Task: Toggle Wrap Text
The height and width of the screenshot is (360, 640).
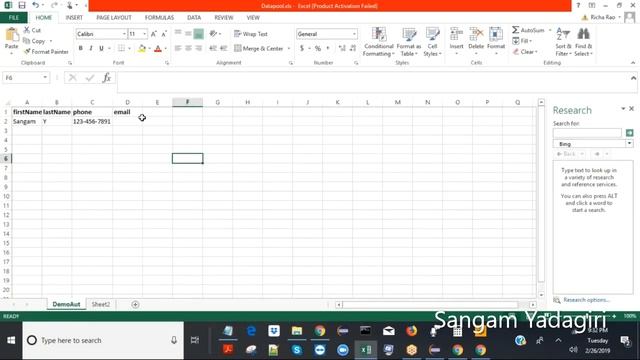Action: pyautogui.click(x=251, y=34)
